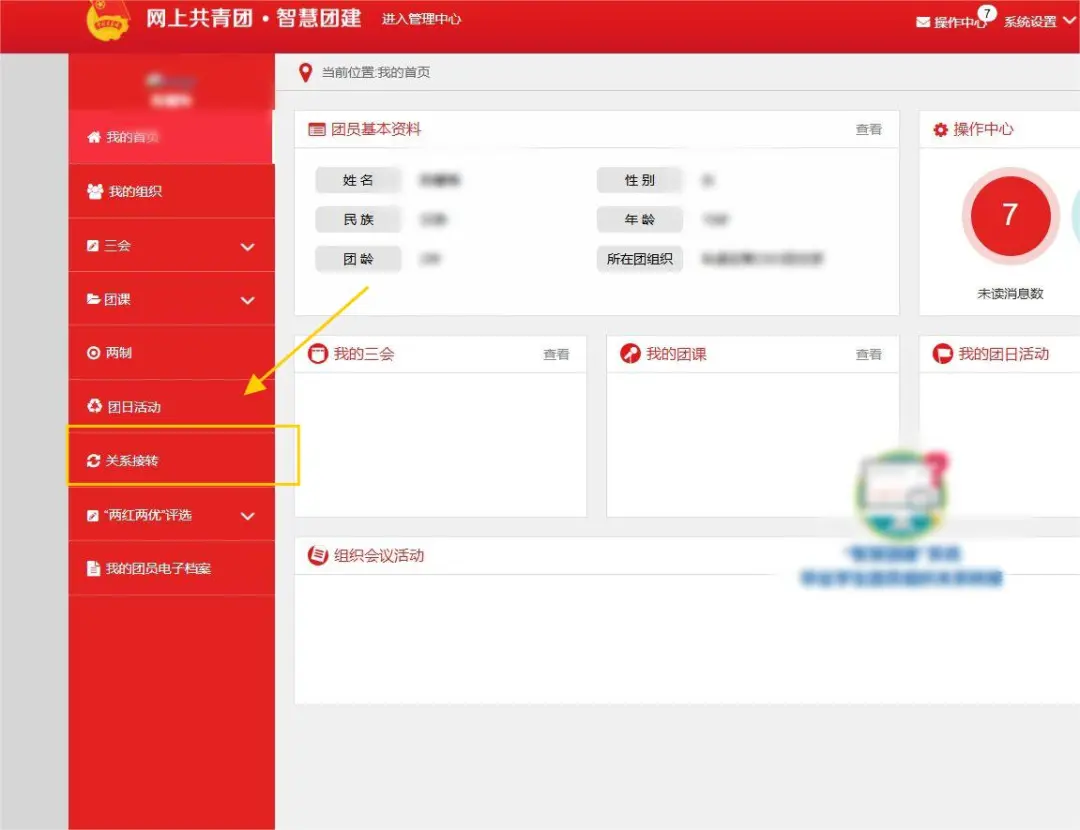Click the 民族 label field

pyautogui.click(x=358, y=220)
